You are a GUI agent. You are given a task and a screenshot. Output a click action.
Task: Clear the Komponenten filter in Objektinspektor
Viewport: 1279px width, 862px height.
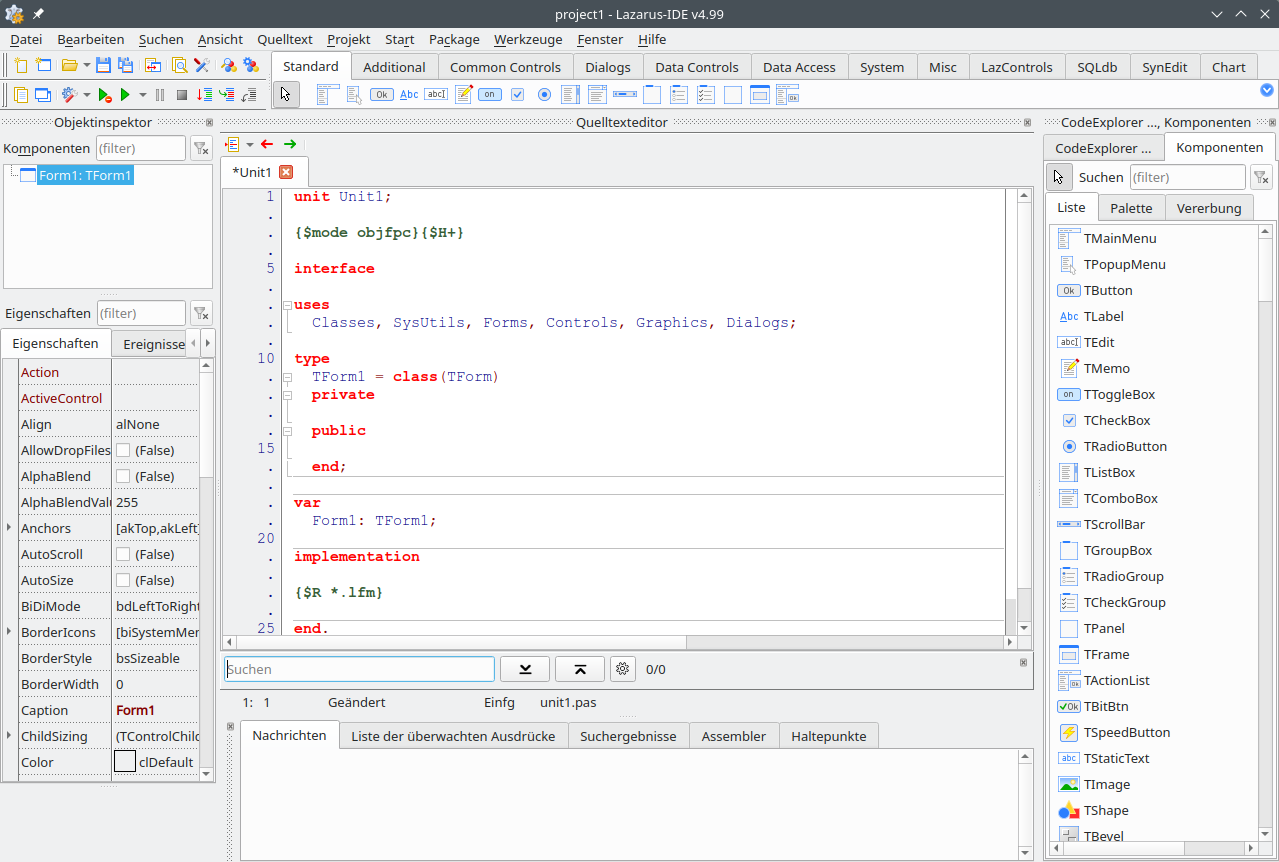coord(201,148)
